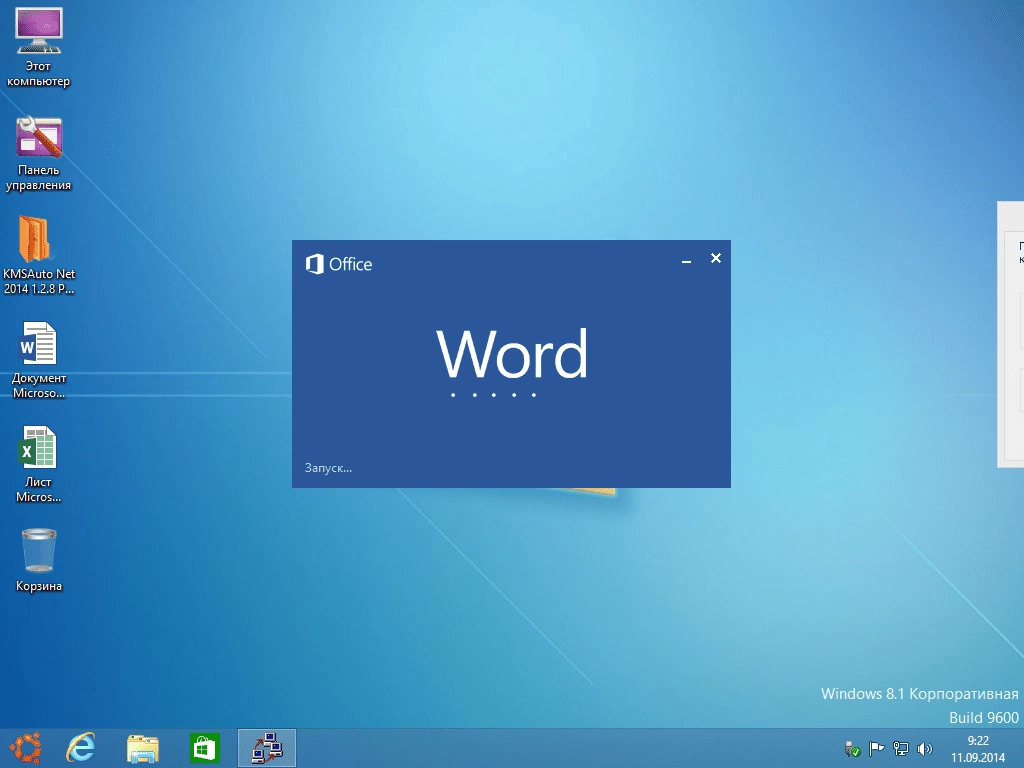Select the KMSAuto Net 2014 folder icon
Image resolution: width=1024 pixels, height=768 pixels.
[x=39, y=255]
